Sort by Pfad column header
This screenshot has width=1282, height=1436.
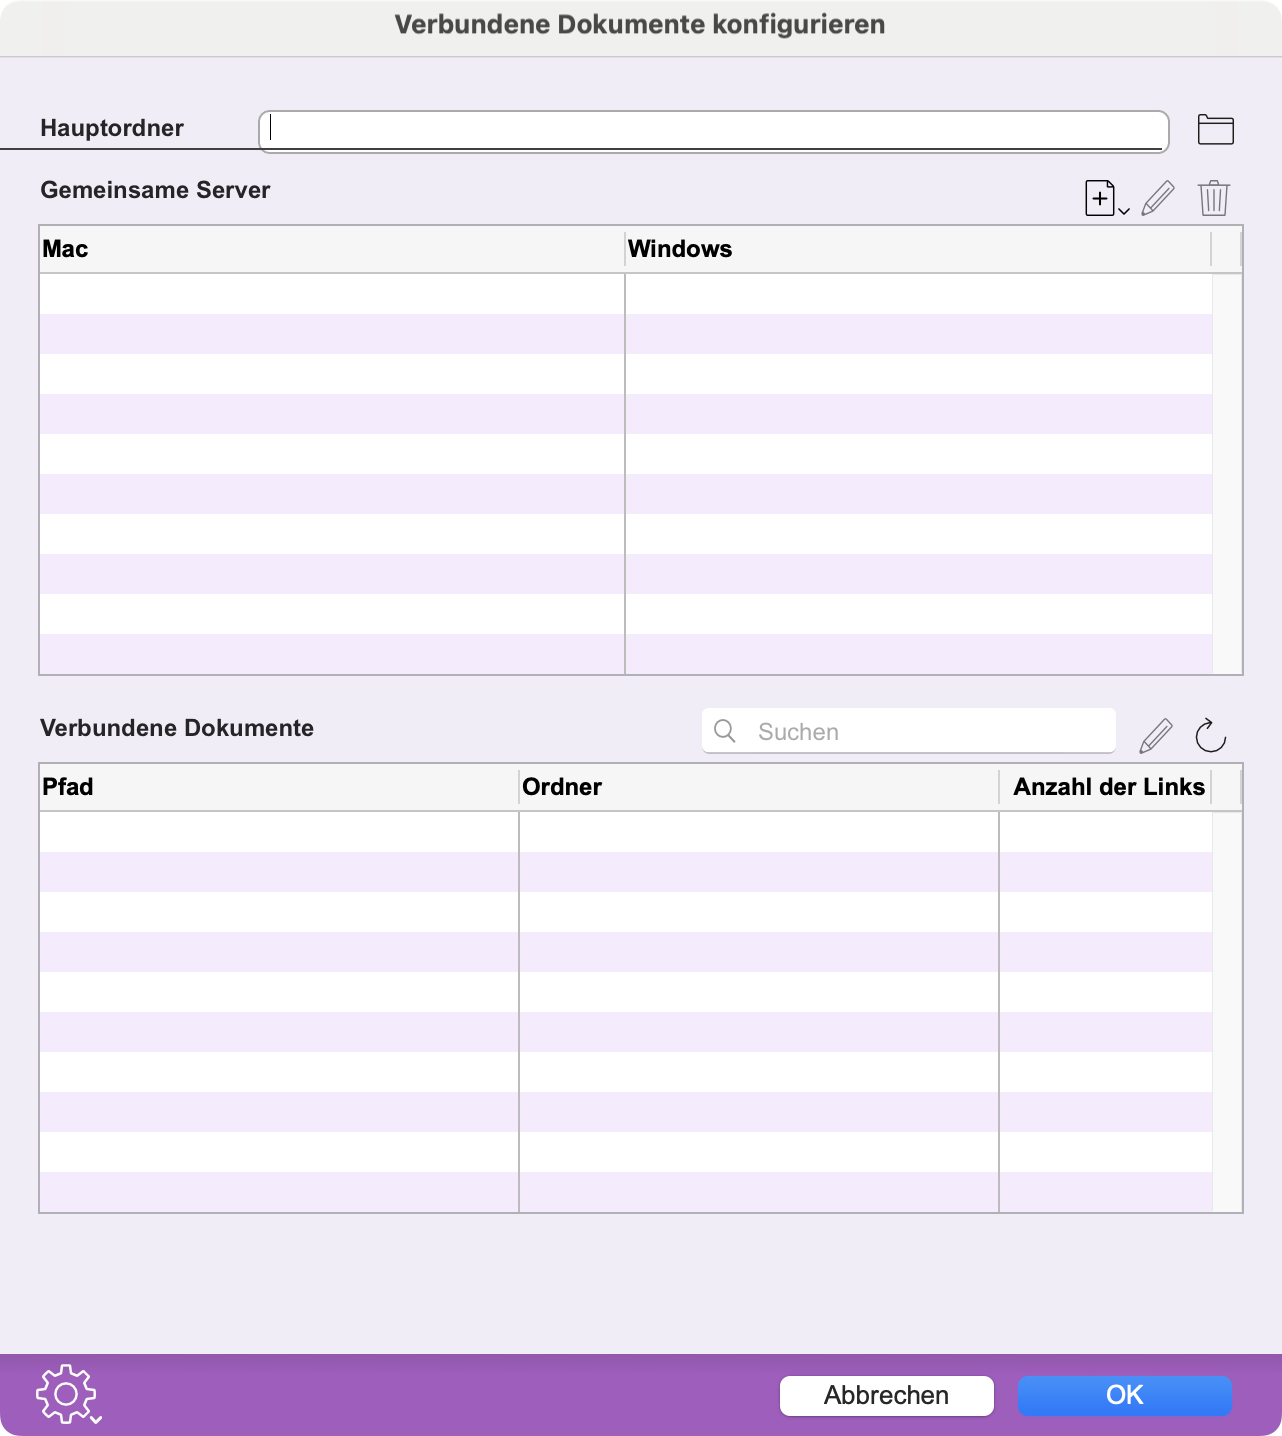279,787
